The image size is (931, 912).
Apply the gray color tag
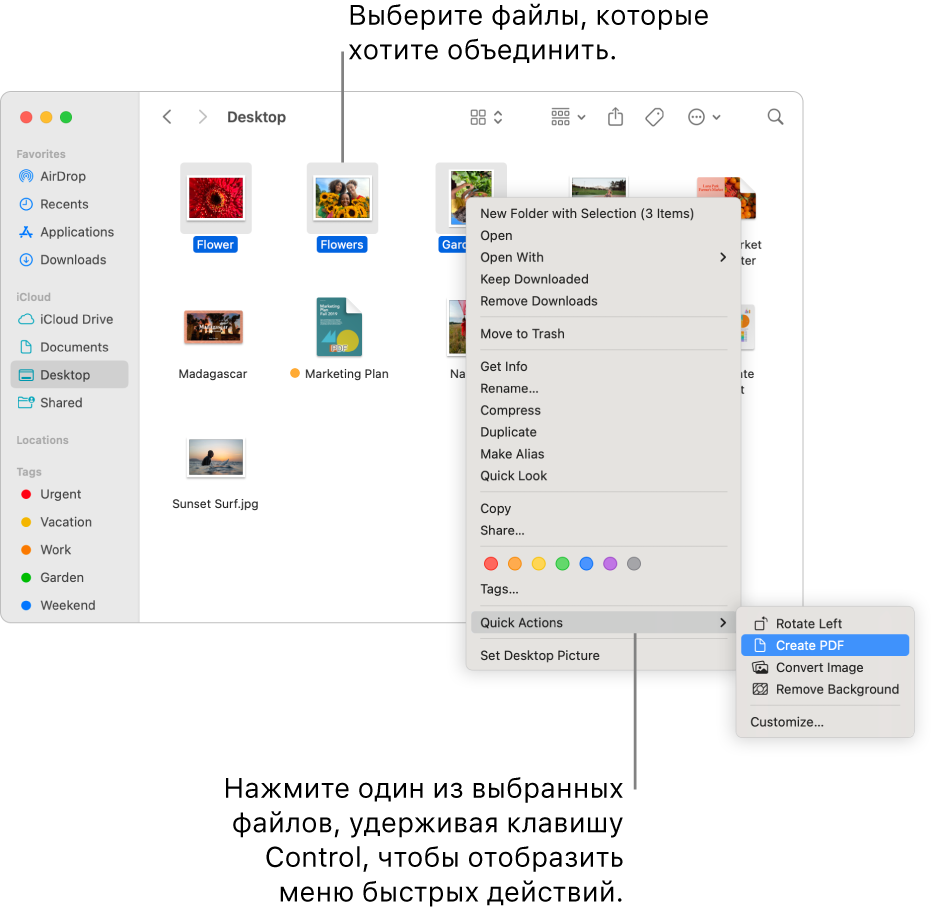pyautogui.click(x=634, y=563)
